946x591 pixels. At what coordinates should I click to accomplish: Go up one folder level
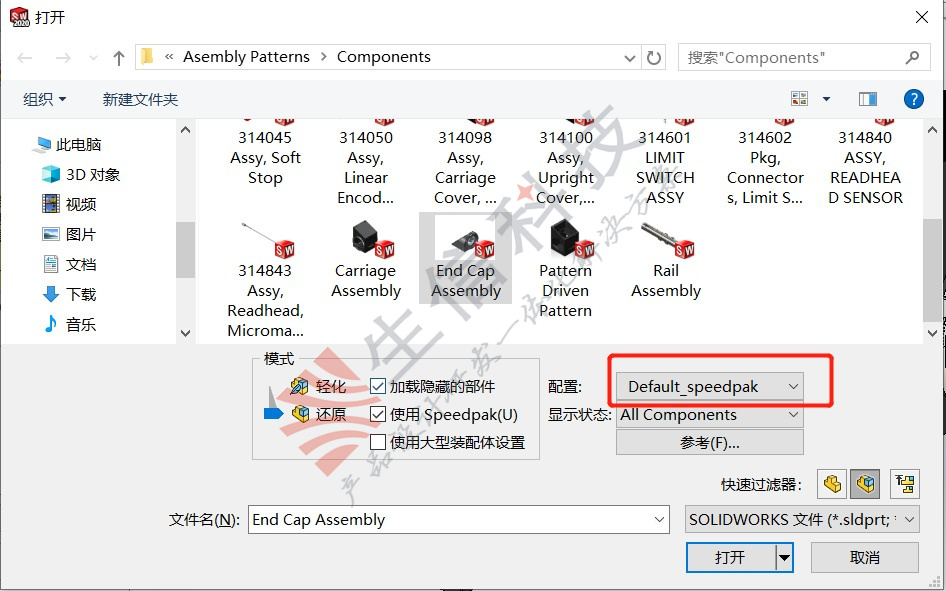coord(119,58)
